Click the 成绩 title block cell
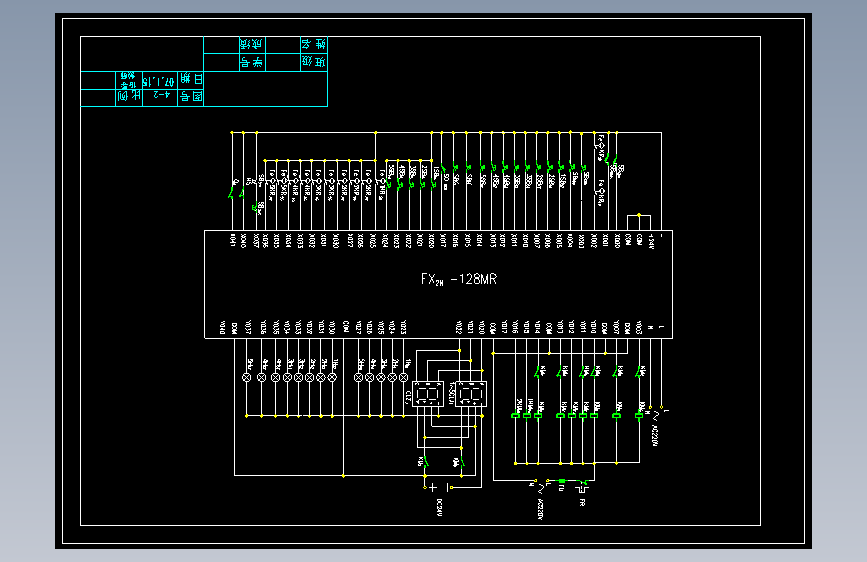 [252, 44]
